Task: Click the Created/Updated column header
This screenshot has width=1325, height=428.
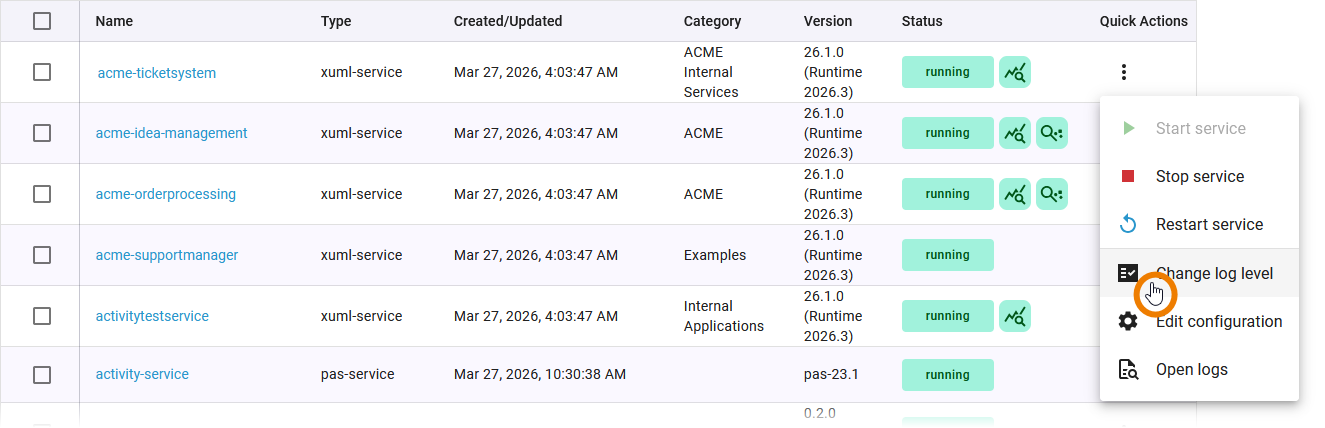Action: (x=508, y=21)
